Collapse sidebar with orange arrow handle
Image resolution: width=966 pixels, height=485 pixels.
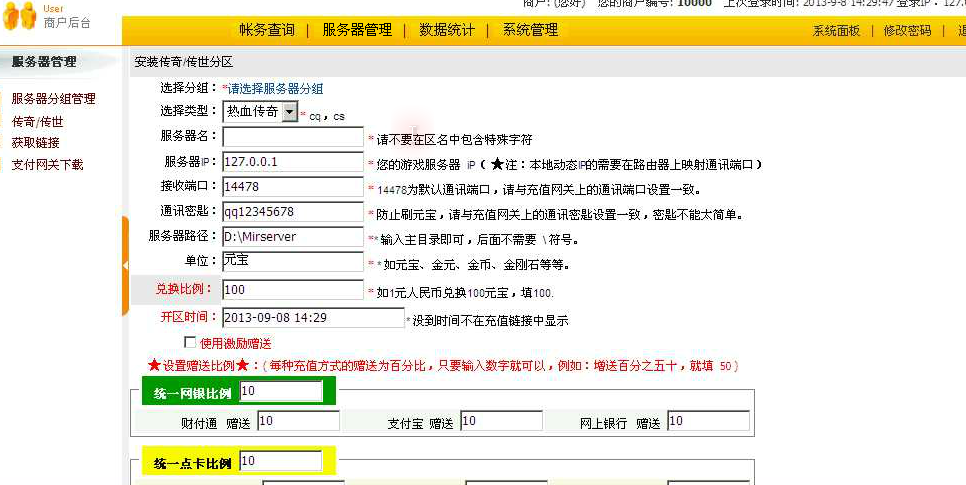coord(125,266)
